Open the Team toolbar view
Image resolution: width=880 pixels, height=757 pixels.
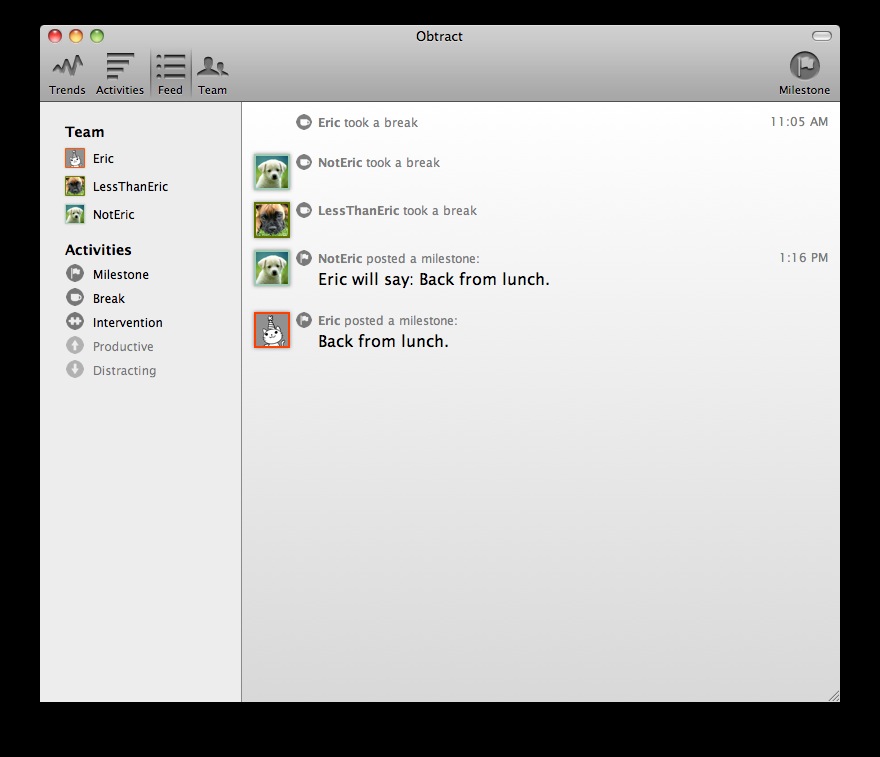pyautogui.click(x=212, y=75)
